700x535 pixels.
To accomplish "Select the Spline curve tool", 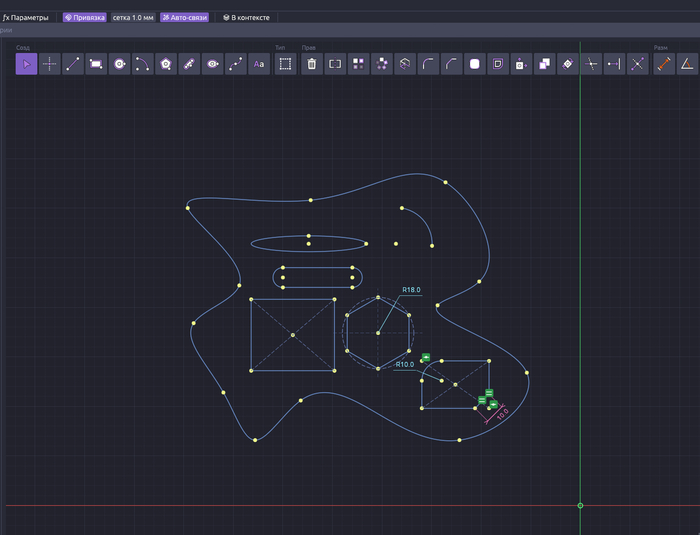I will (x=236, y=64).
